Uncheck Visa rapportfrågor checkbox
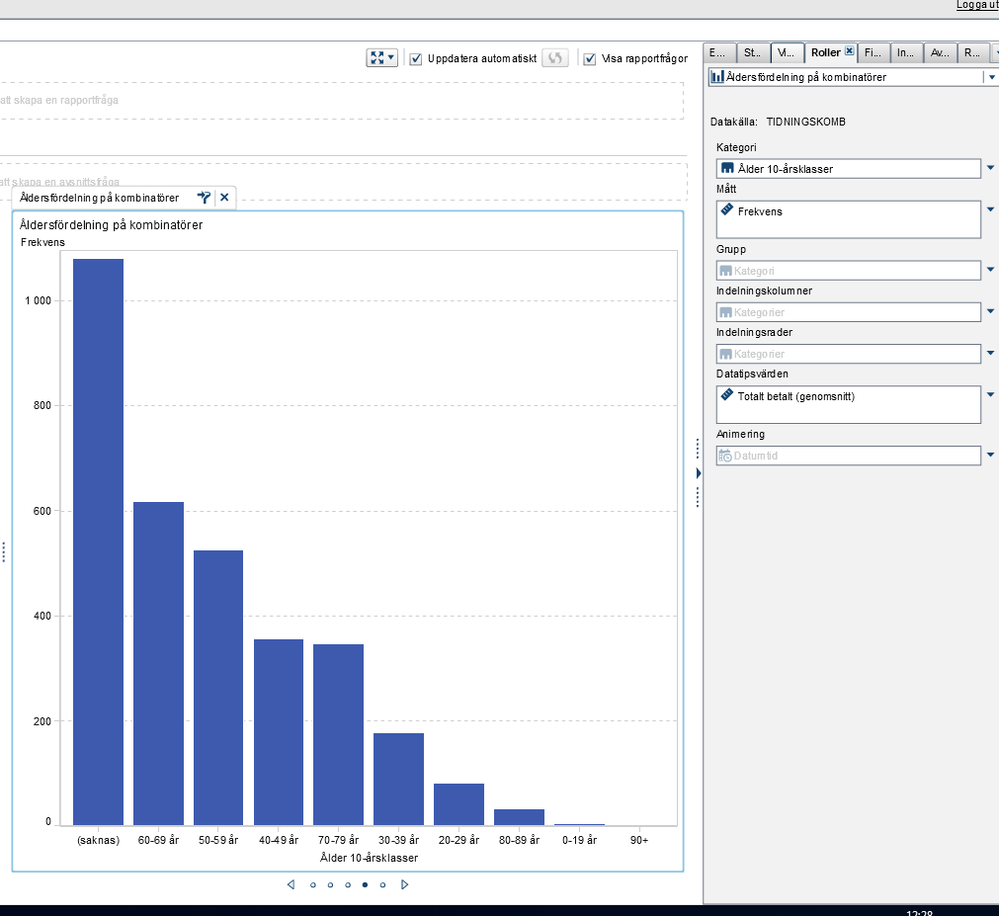The height and width of the screenshot is (916, 999). pos(590,59)
